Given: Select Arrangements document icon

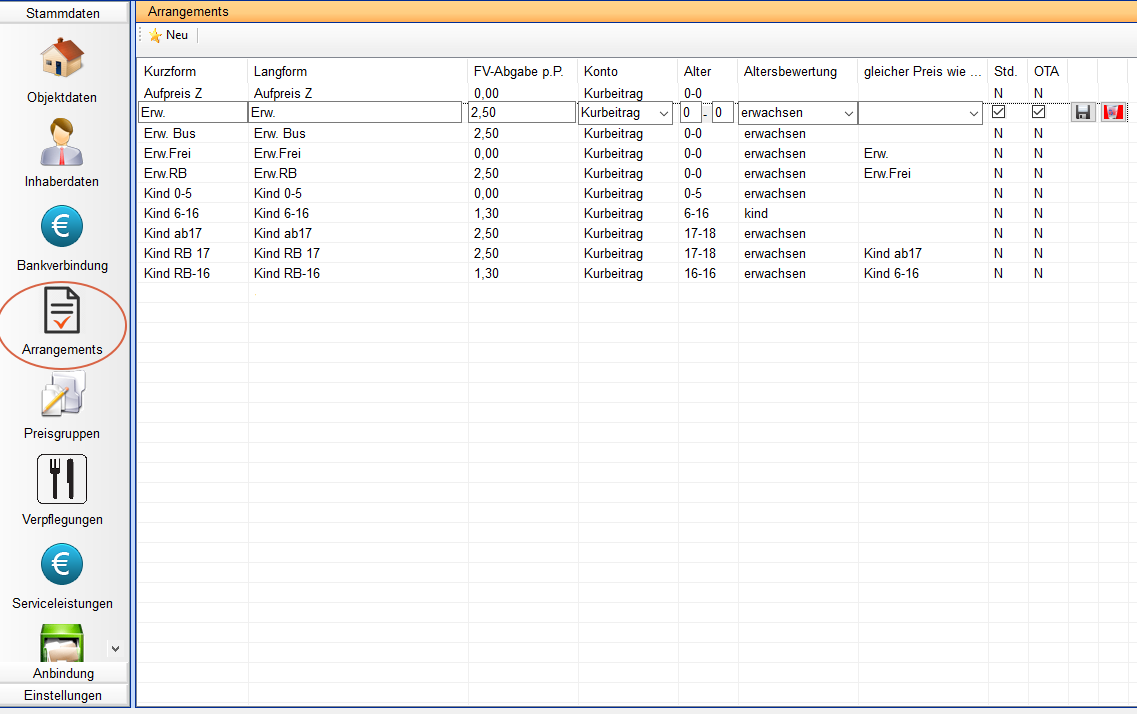Looking at the screenshot, I should point(62,311).
